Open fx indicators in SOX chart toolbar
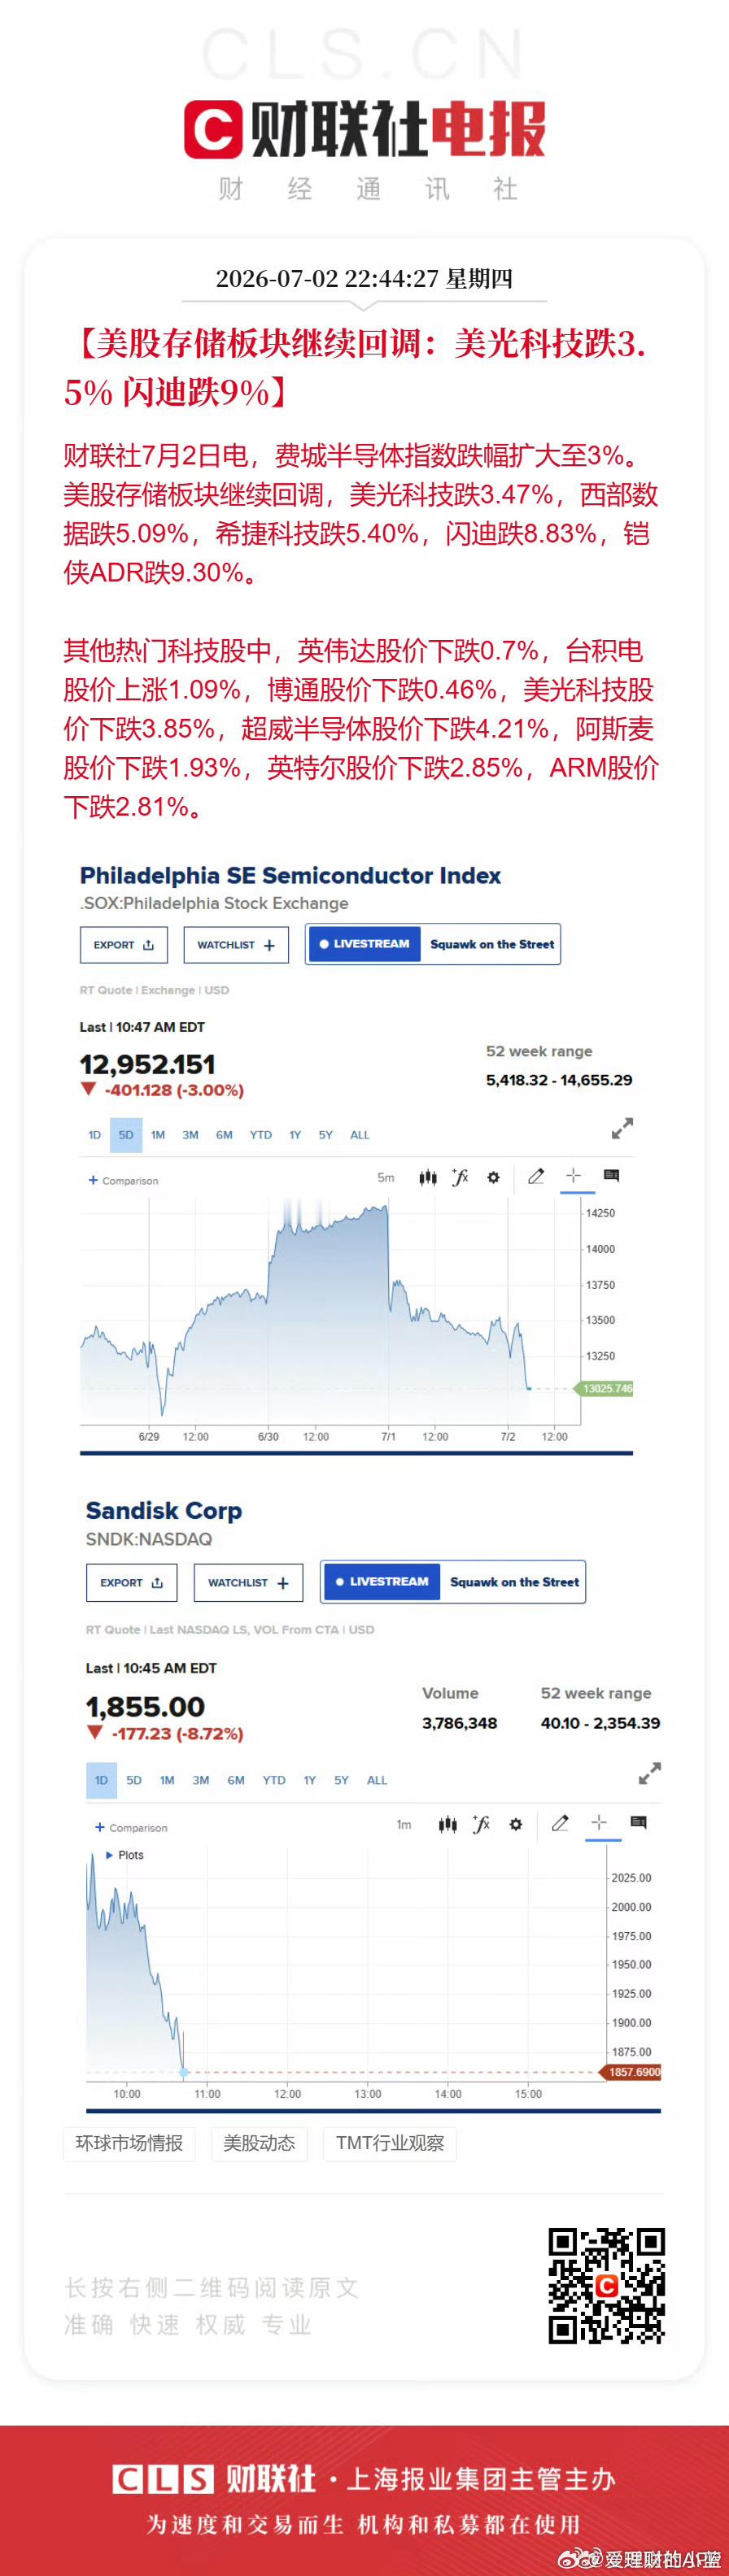Image resolution: width=729 pixels, height=2576 pixels. (x=460, y=1177)
